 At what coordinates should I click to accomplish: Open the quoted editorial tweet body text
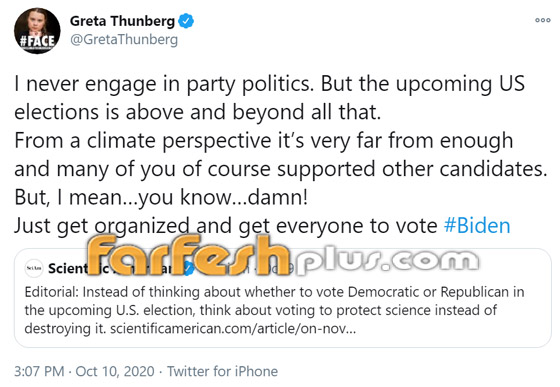pos(274,310)
